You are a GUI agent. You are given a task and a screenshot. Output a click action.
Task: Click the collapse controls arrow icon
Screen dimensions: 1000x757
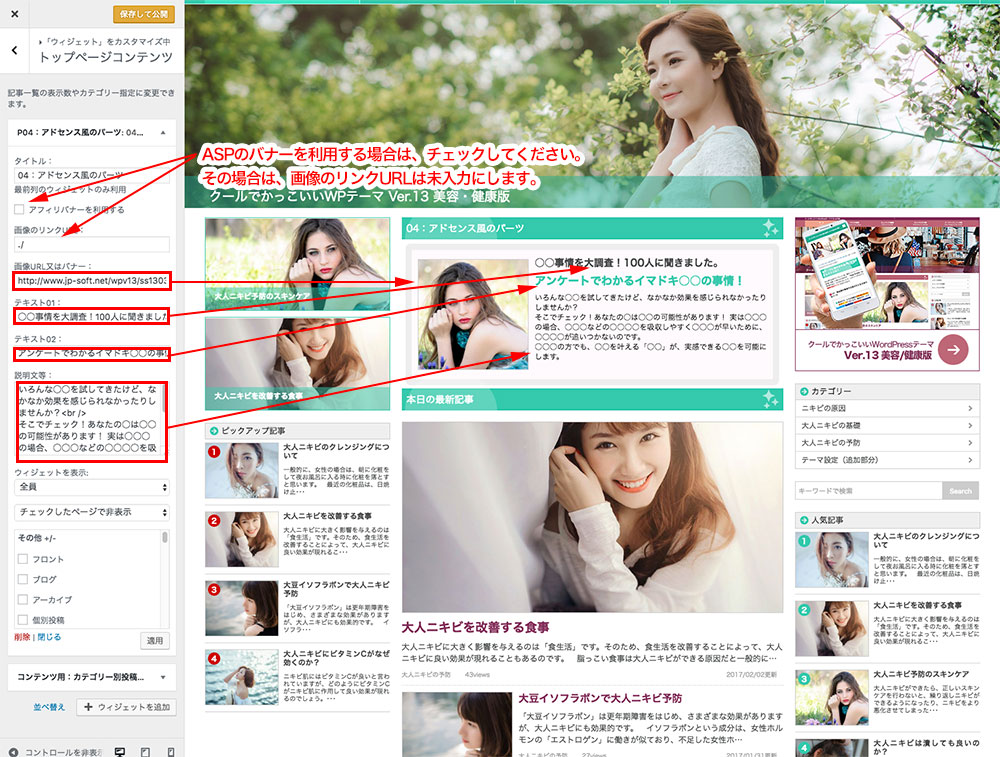tap(13, 752)
